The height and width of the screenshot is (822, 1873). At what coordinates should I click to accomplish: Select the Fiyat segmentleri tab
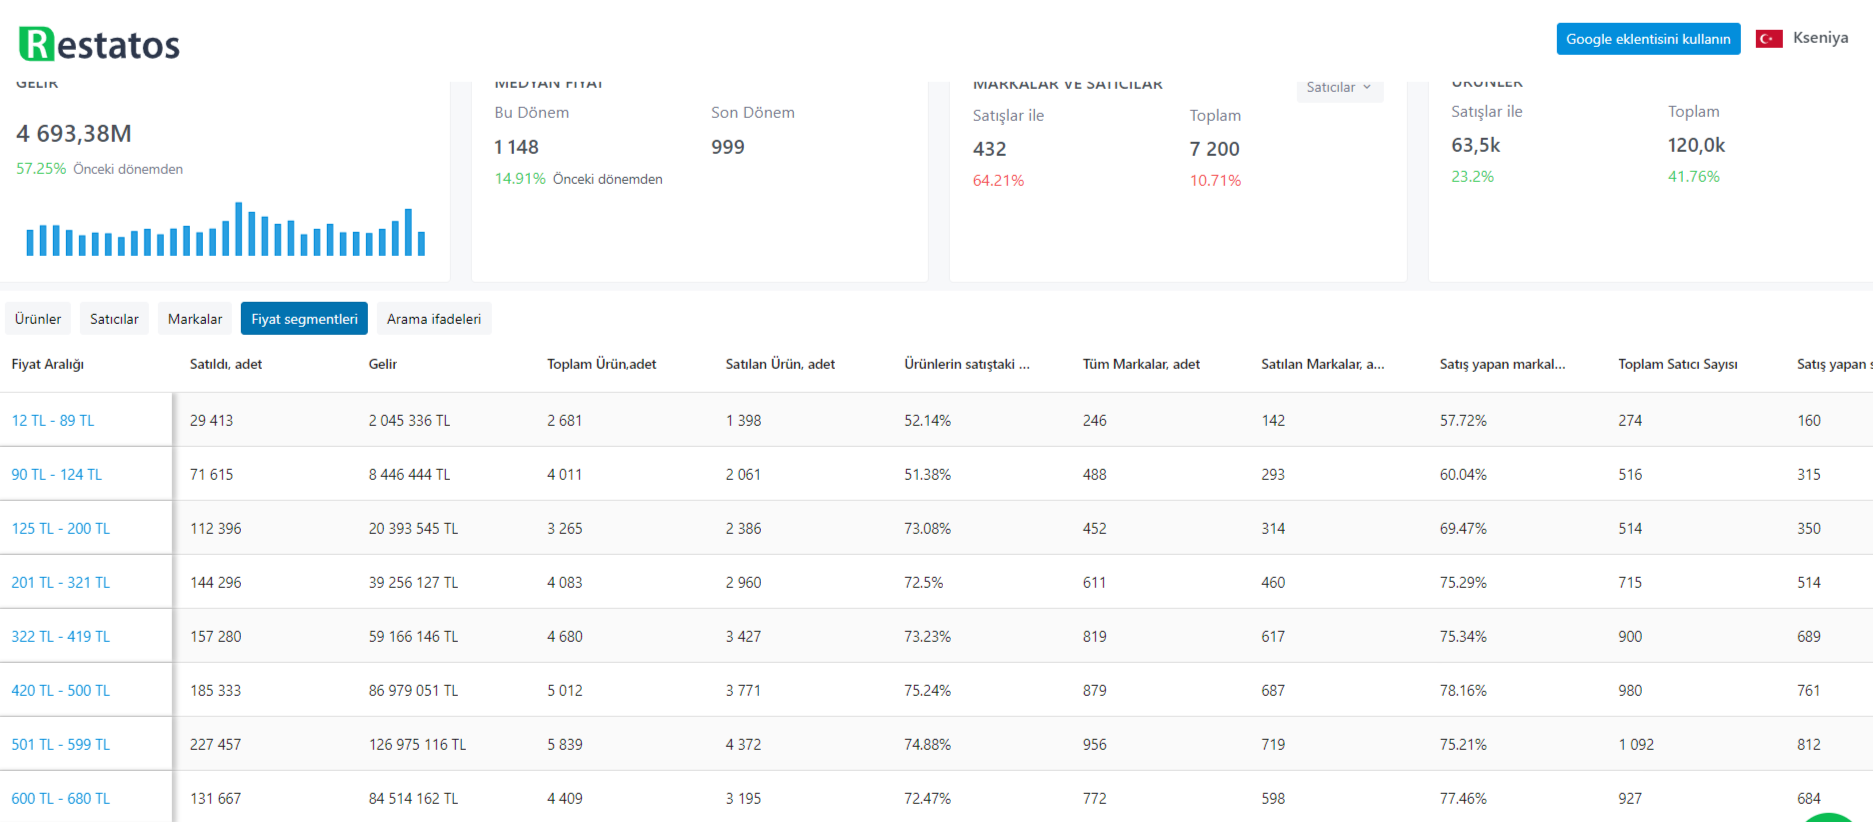pos(304,319)
